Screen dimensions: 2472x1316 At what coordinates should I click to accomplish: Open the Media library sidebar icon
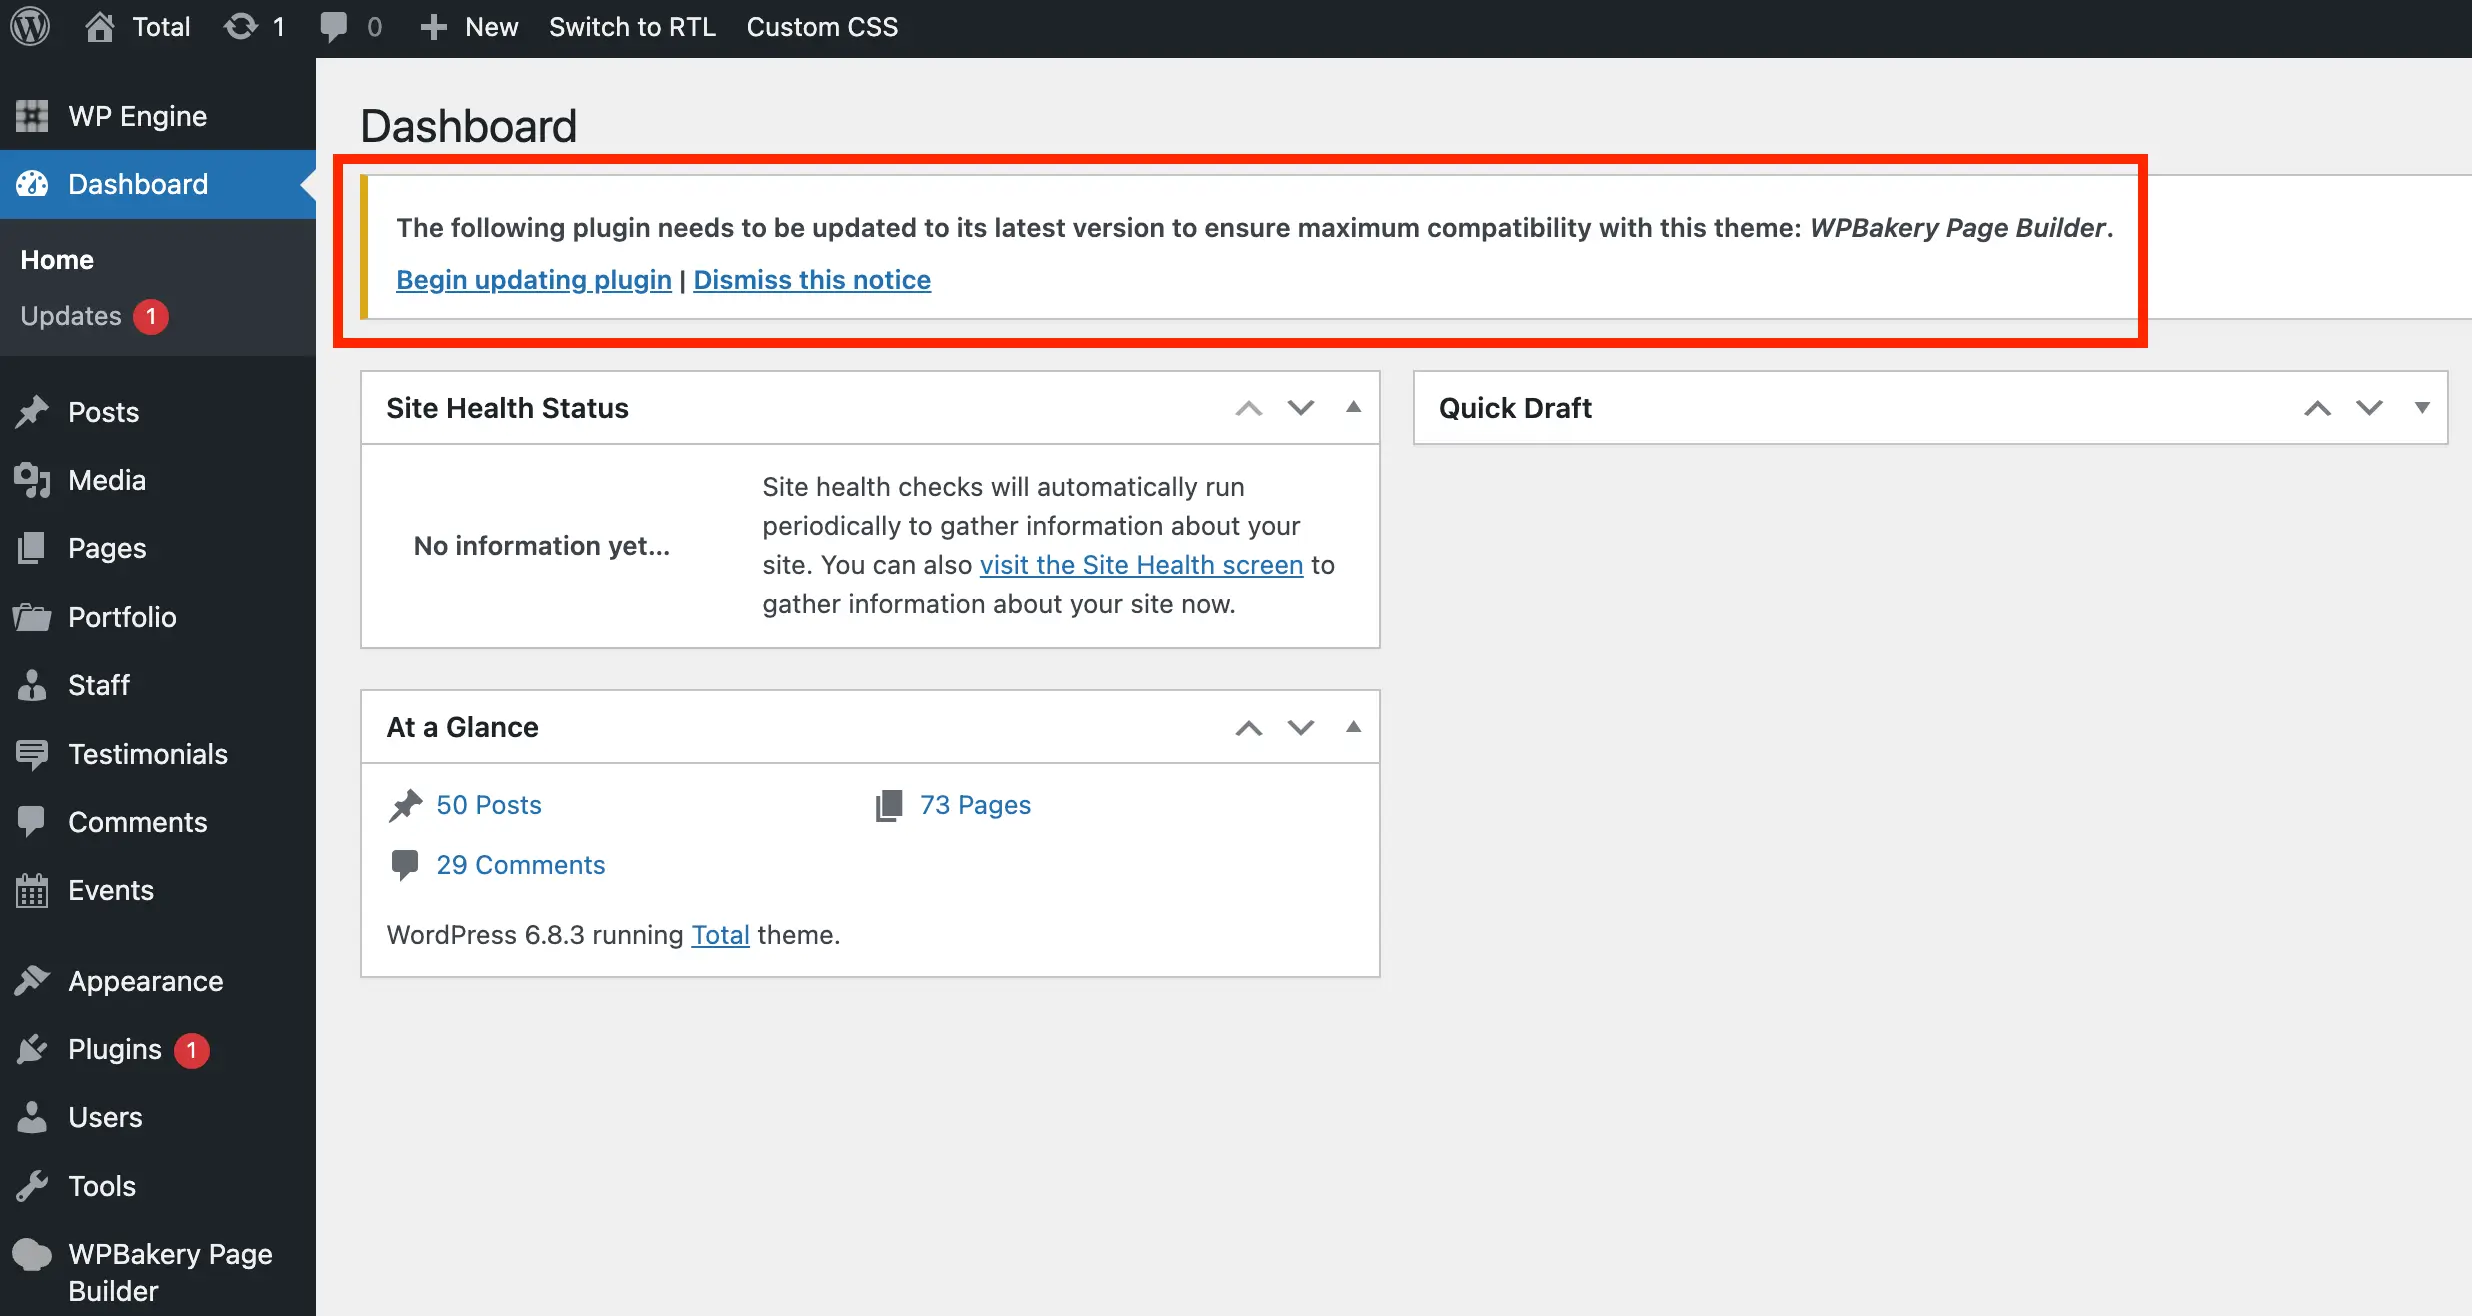tap(32, 480)
